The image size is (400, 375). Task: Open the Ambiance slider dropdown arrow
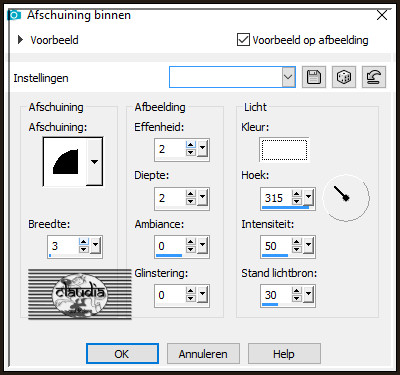tap(202, 245)
